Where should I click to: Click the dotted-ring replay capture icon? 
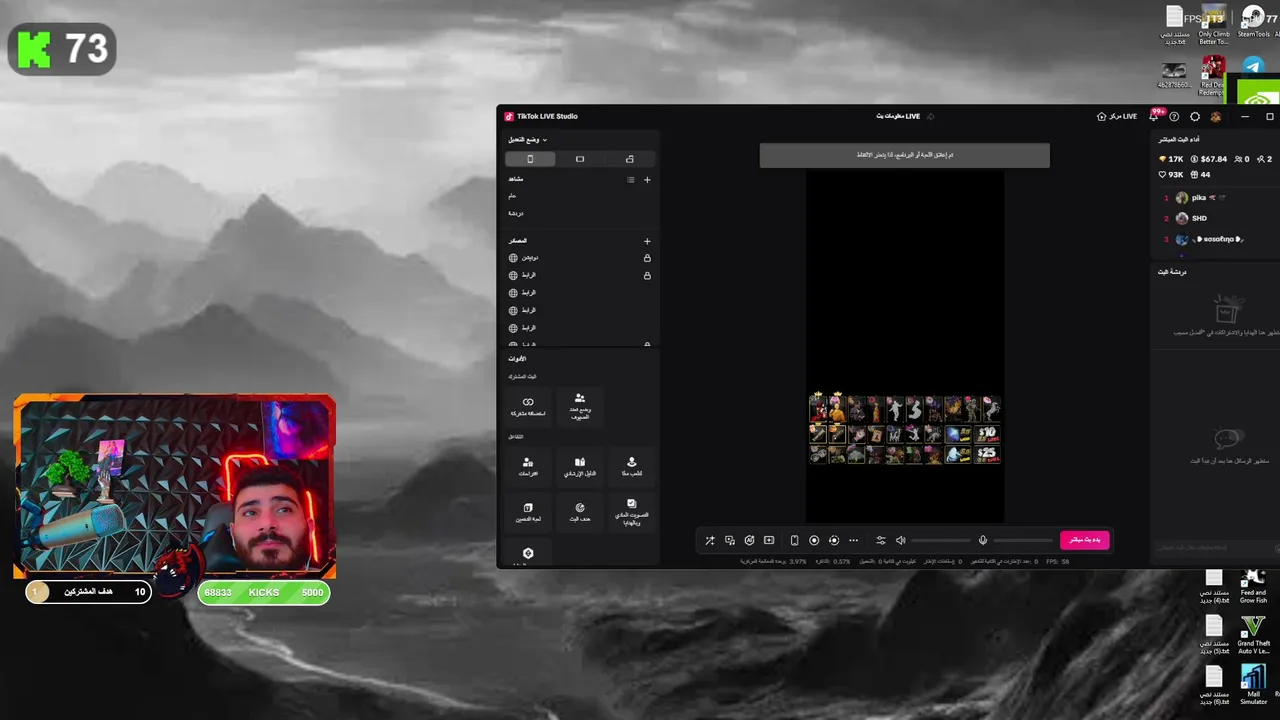coord(834,540)
